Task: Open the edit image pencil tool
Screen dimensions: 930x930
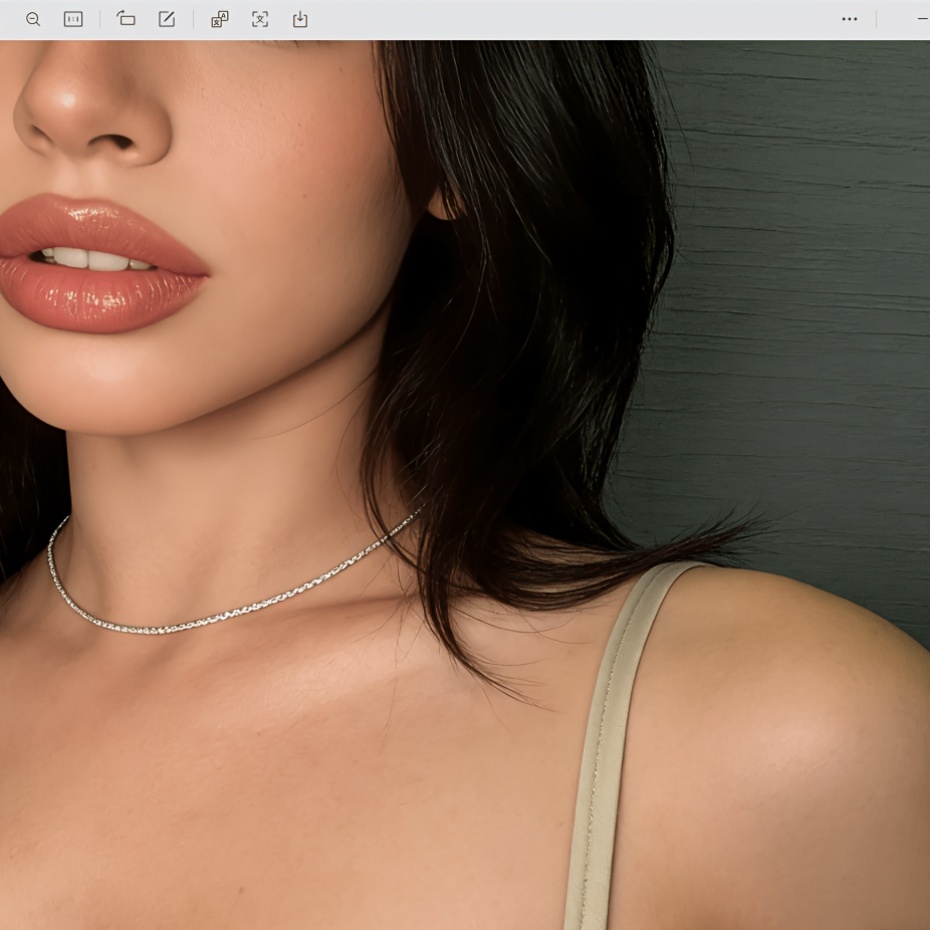Action: click(167, 19)
